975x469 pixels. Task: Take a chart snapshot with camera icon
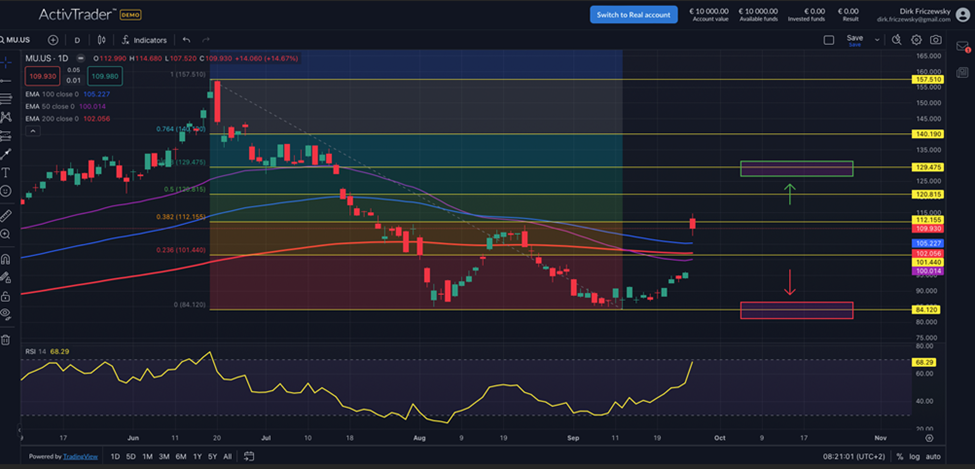935,40
